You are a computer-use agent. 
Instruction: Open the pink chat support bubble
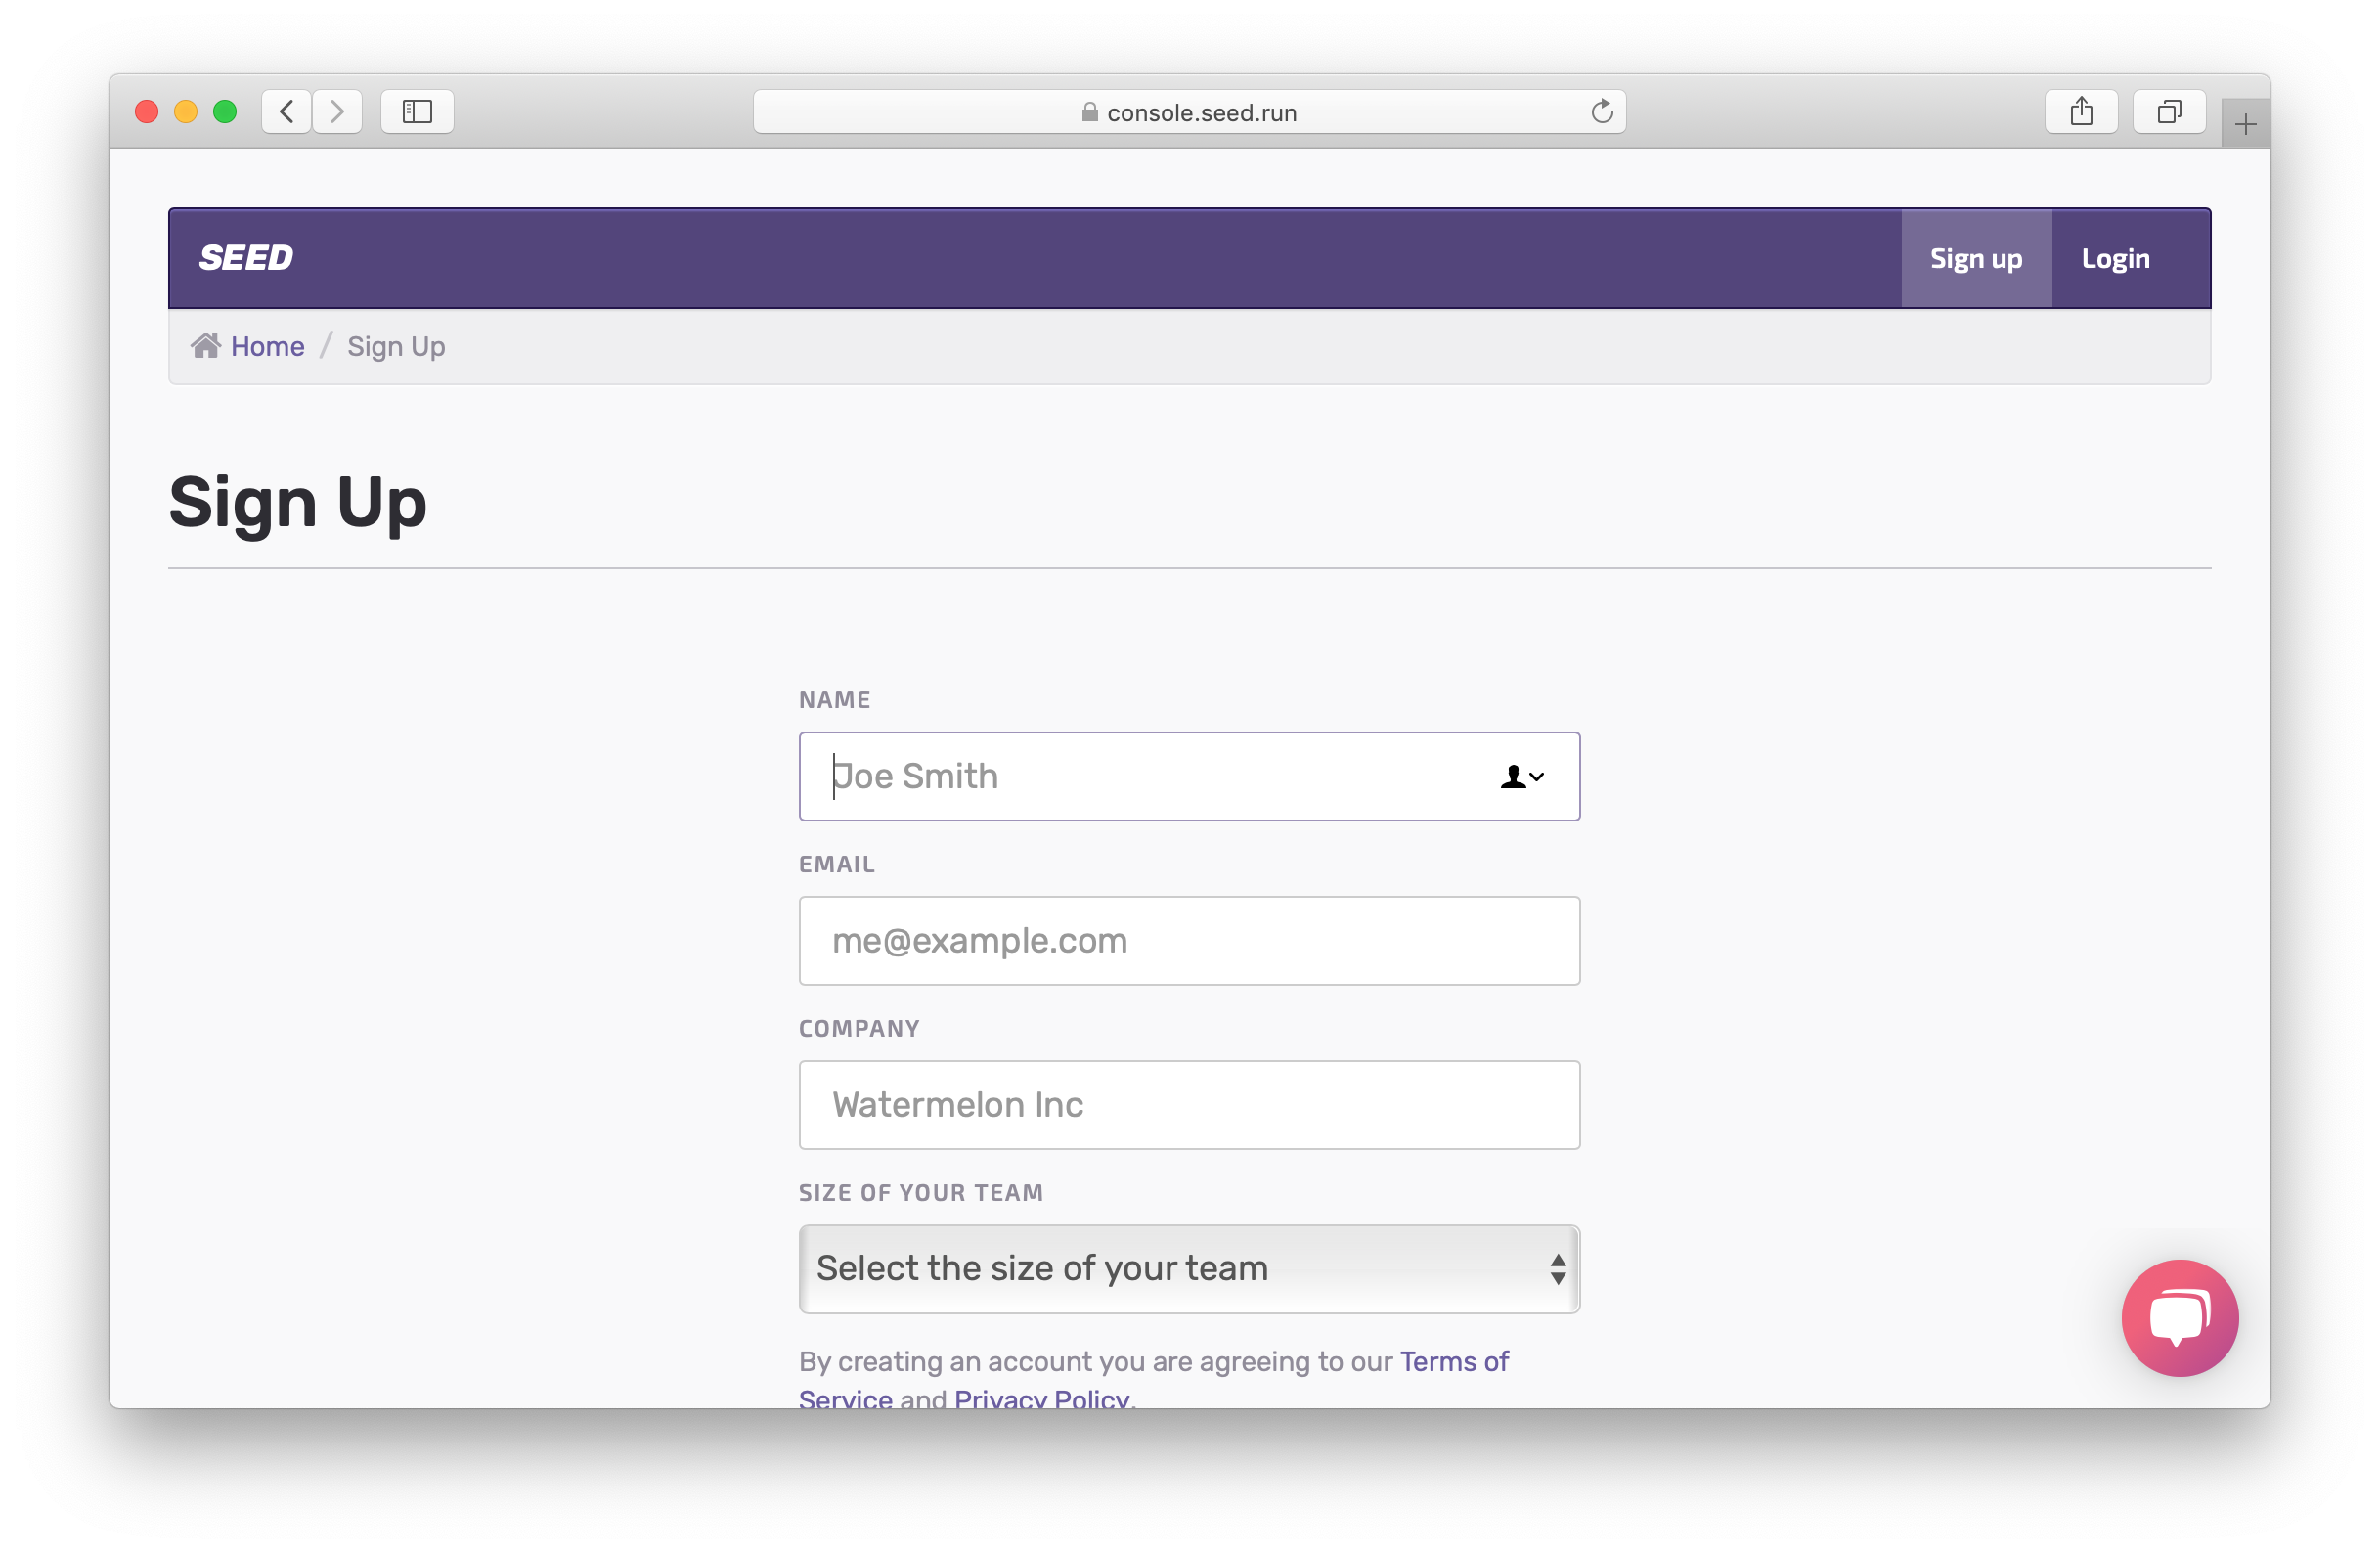tap(2179, 1317)
